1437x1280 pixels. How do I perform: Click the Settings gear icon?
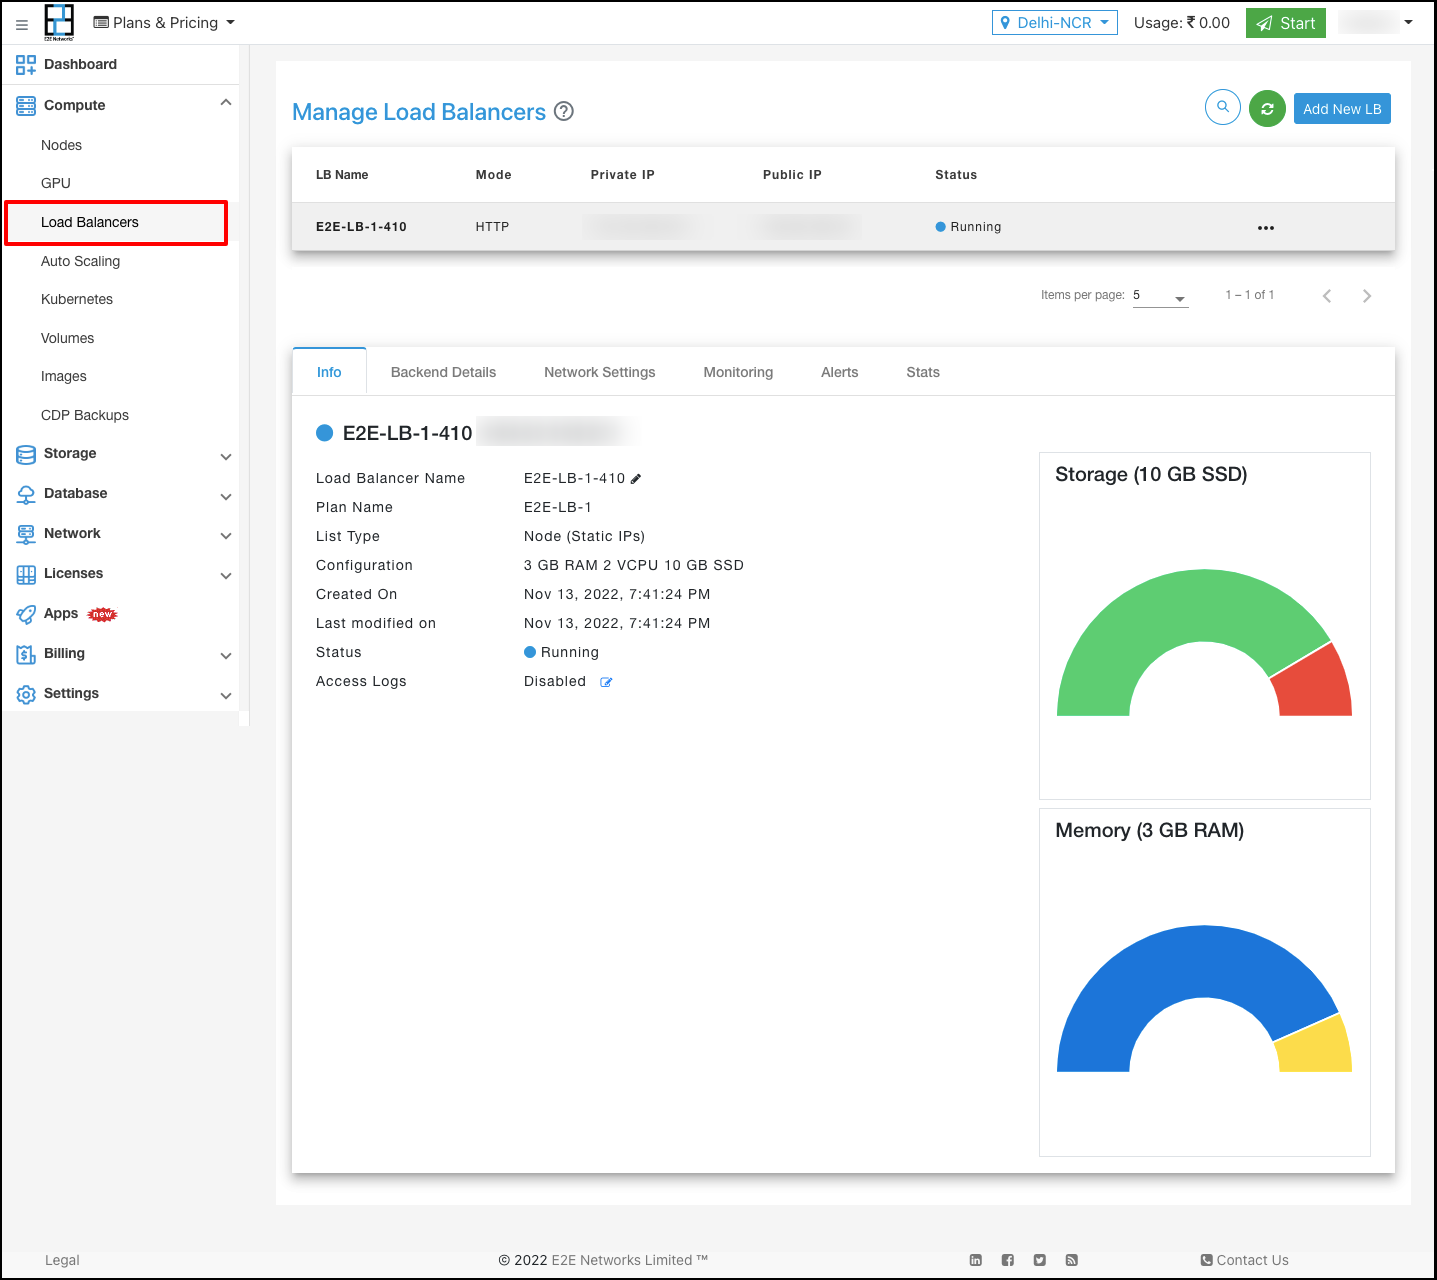(26, 694)
